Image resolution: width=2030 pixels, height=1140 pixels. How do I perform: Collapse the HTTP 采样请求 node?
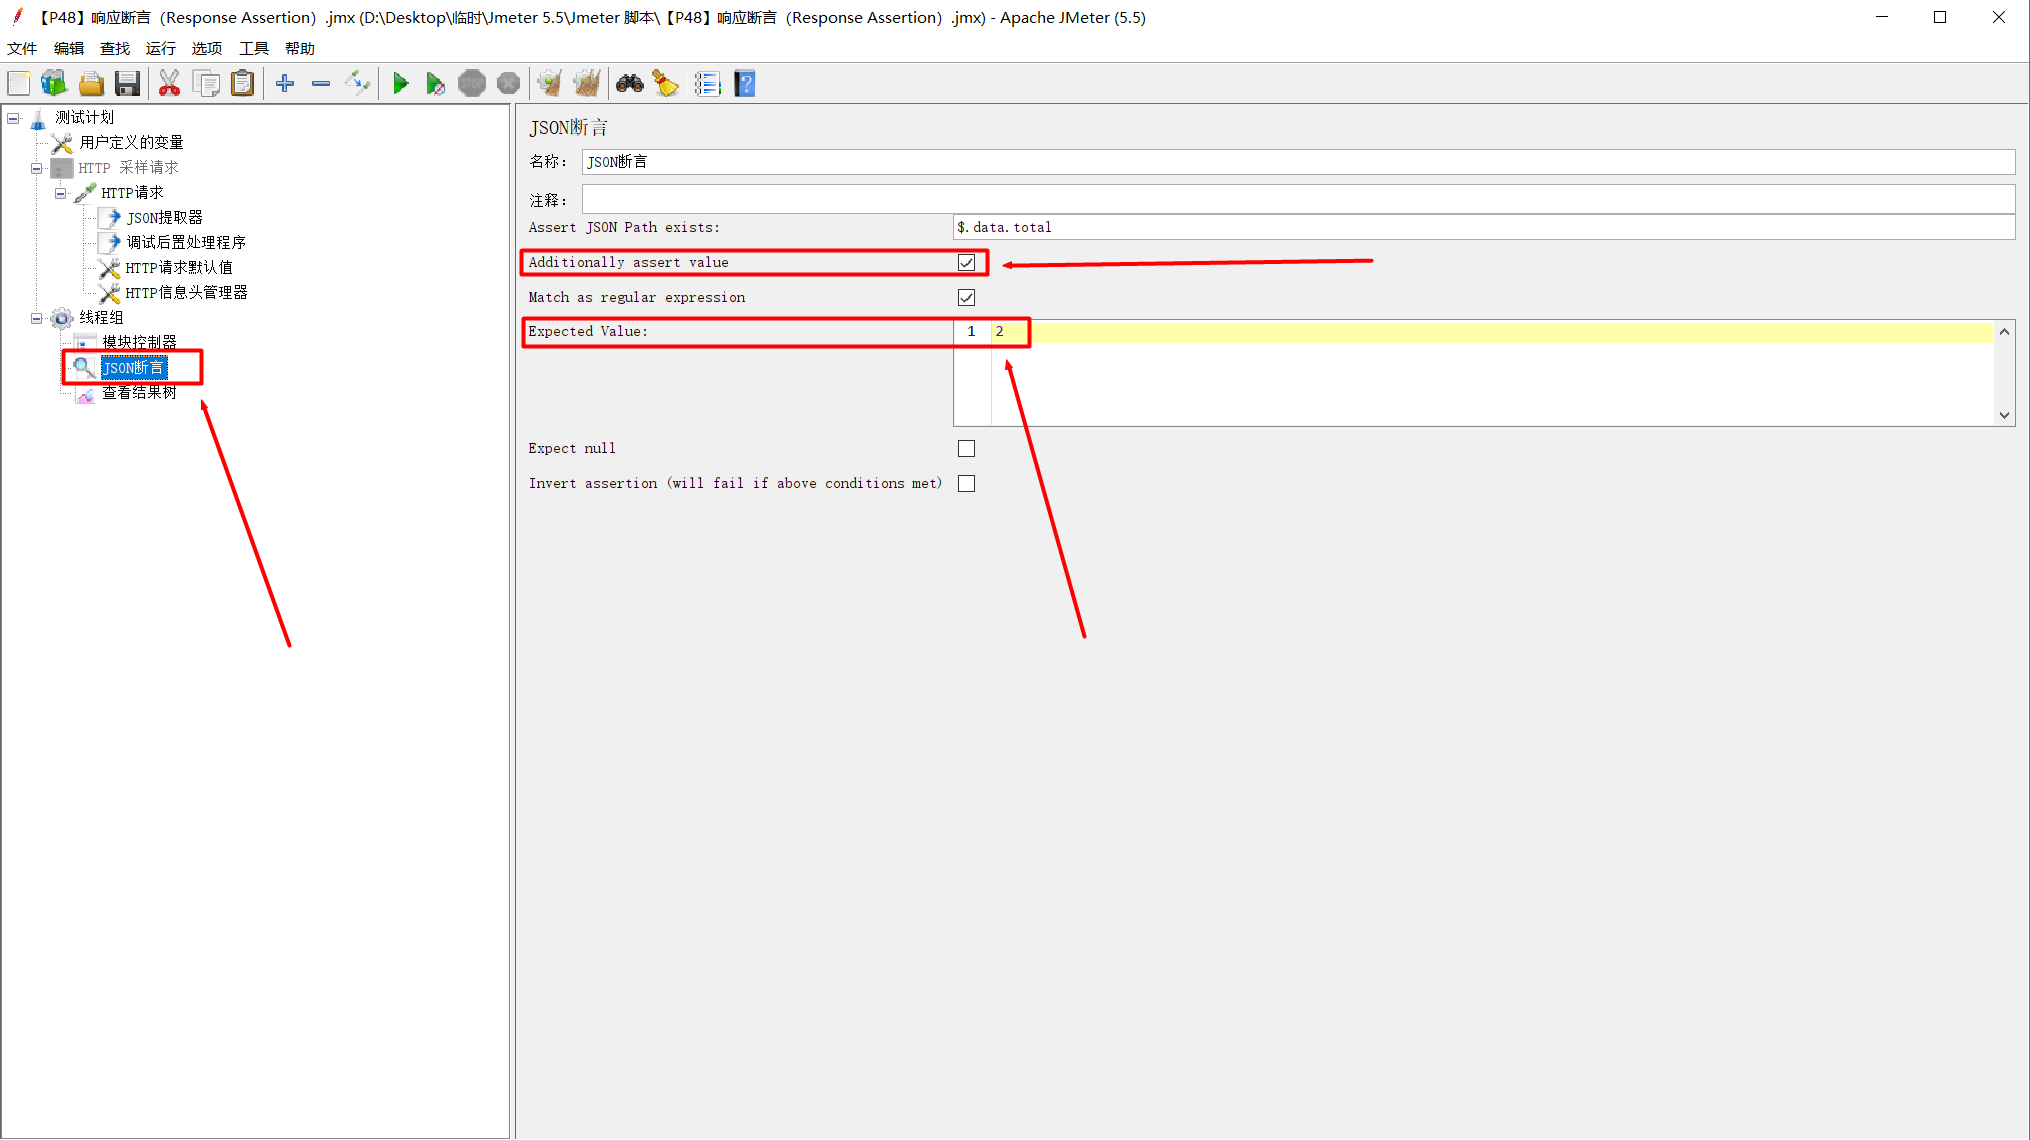36,168
